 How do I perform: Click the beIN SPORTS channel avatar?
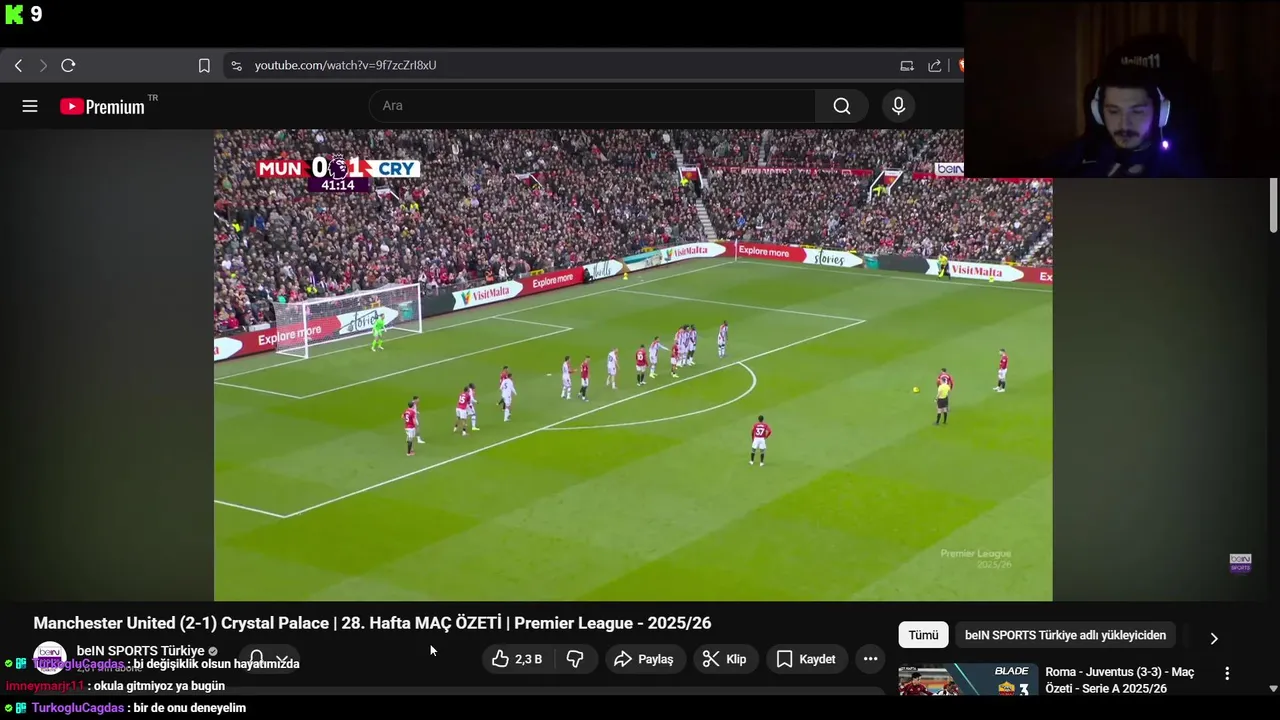pyautogui.click(x=50, y=658)
